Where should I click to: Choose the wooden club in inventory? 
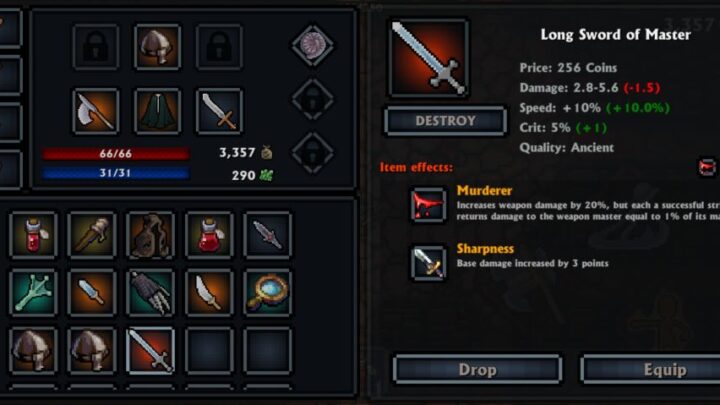tap(92, 235)
